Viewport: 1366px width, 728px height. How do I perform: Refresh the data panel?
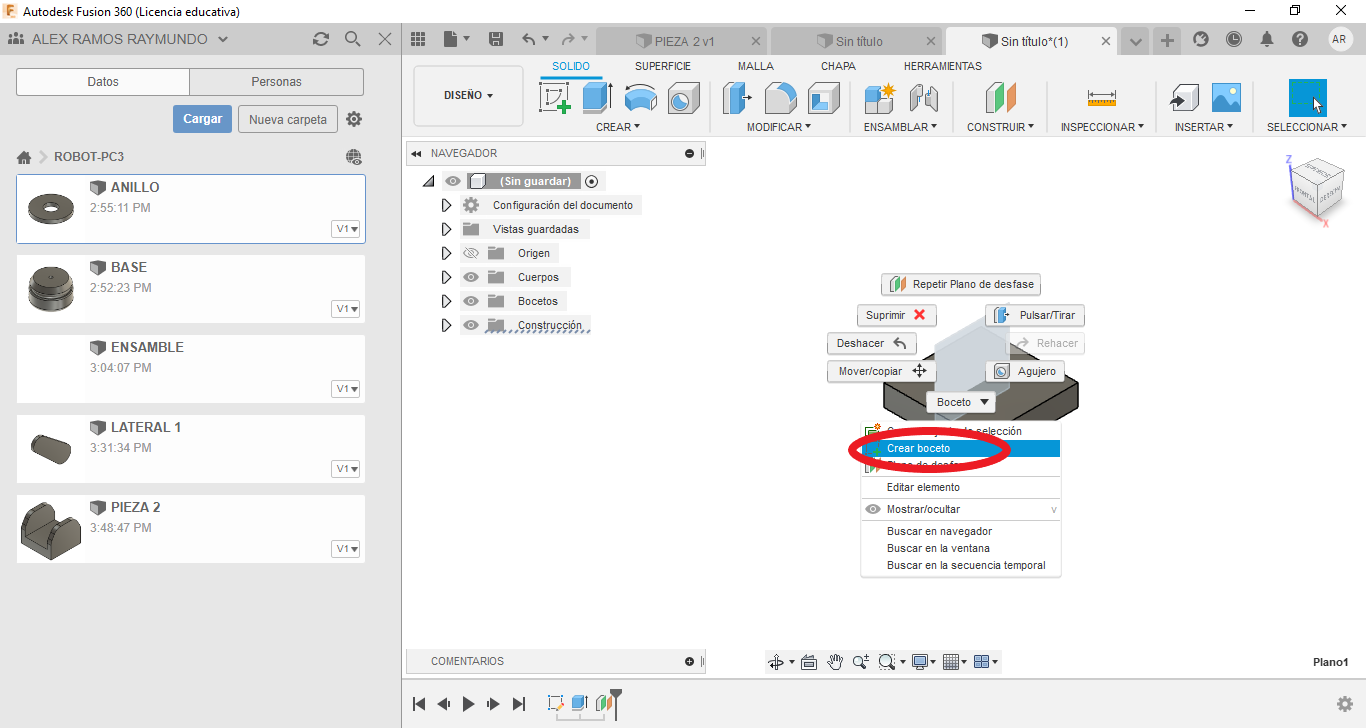320,39
